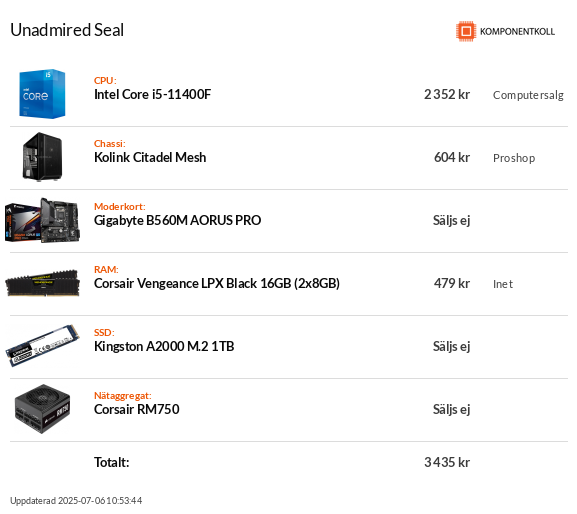Open the Corsair RM750 product name
This screenshot has width=577, height=514.
click(137, 409)
